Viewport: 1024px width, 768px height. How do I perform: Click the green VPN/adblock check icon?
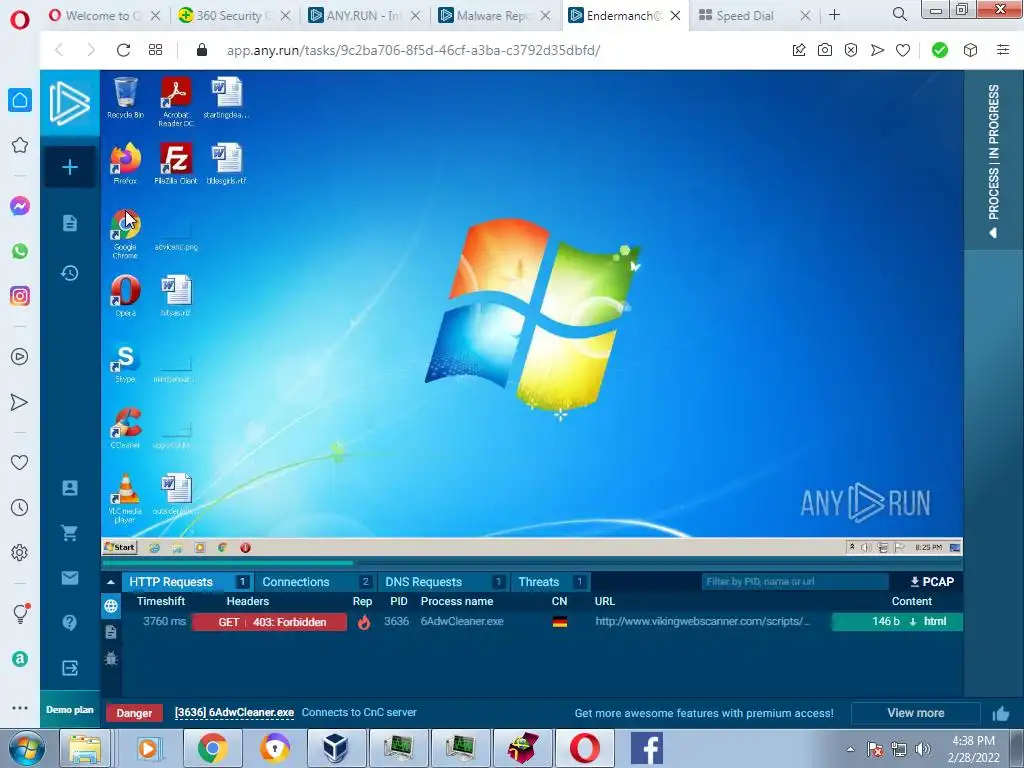[x=940, y=50]
